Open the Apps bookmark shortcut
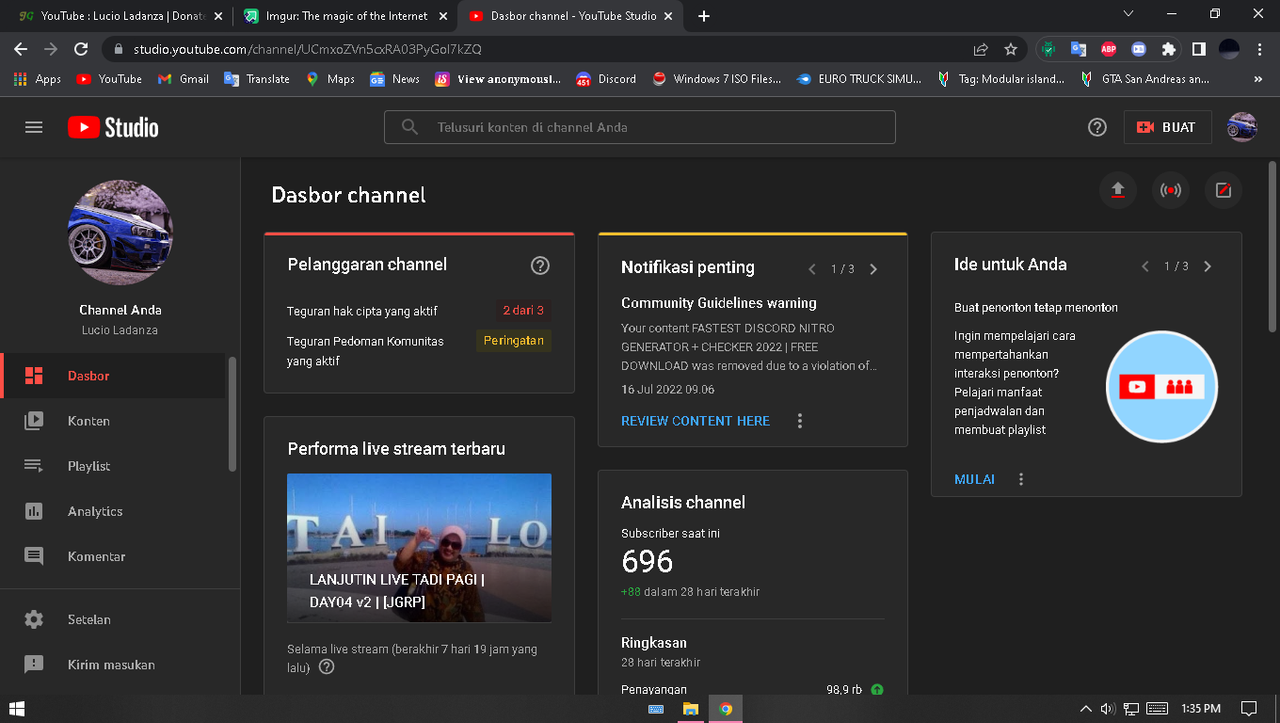 37,79
